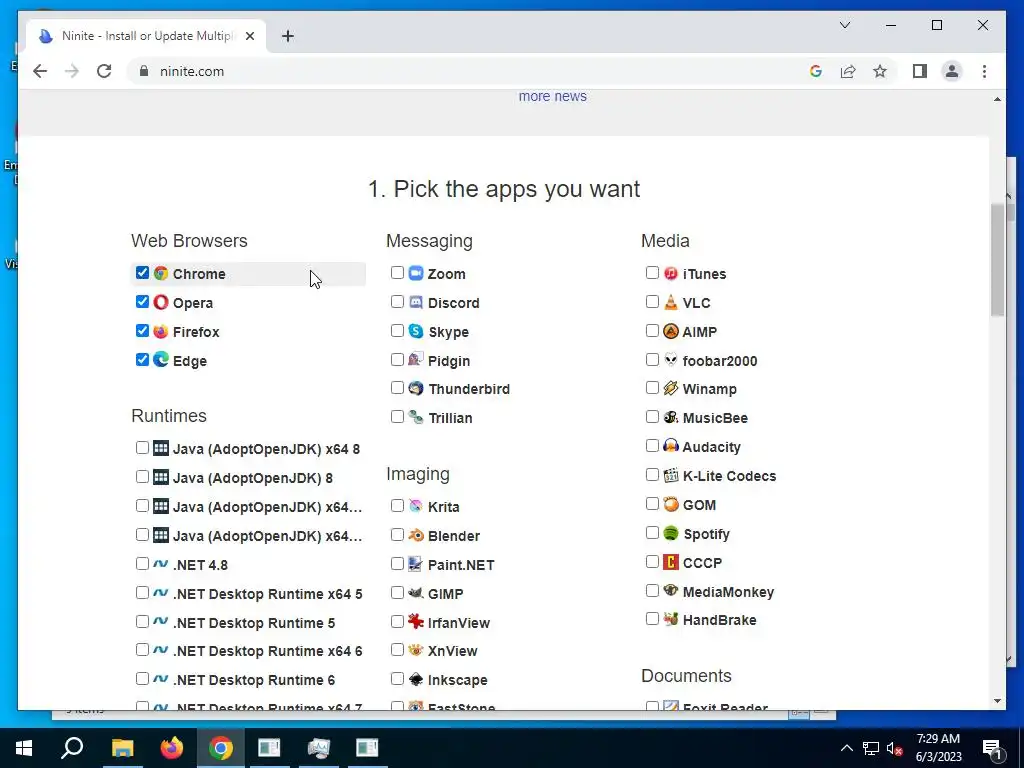Image resolution: width=1024 pixels, height=768 pixels.
Task: Click the scrollbar down arrow
Action: click(997, 701)
